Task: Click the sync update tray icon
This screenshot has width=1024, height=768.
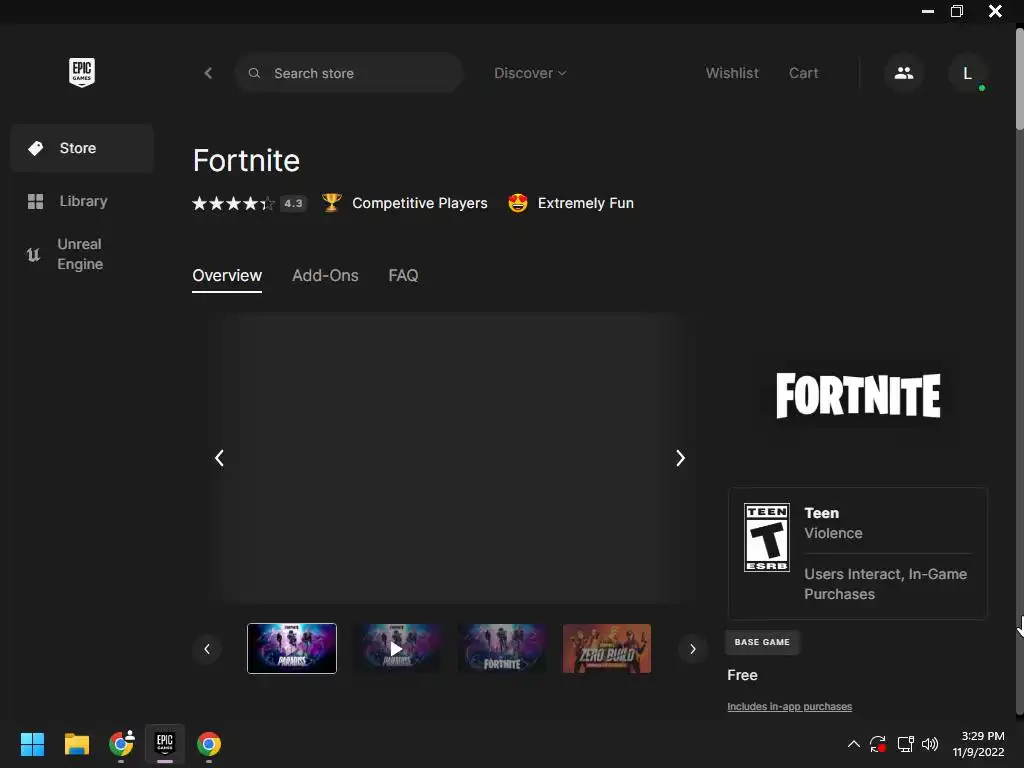Action: (878, 744)
